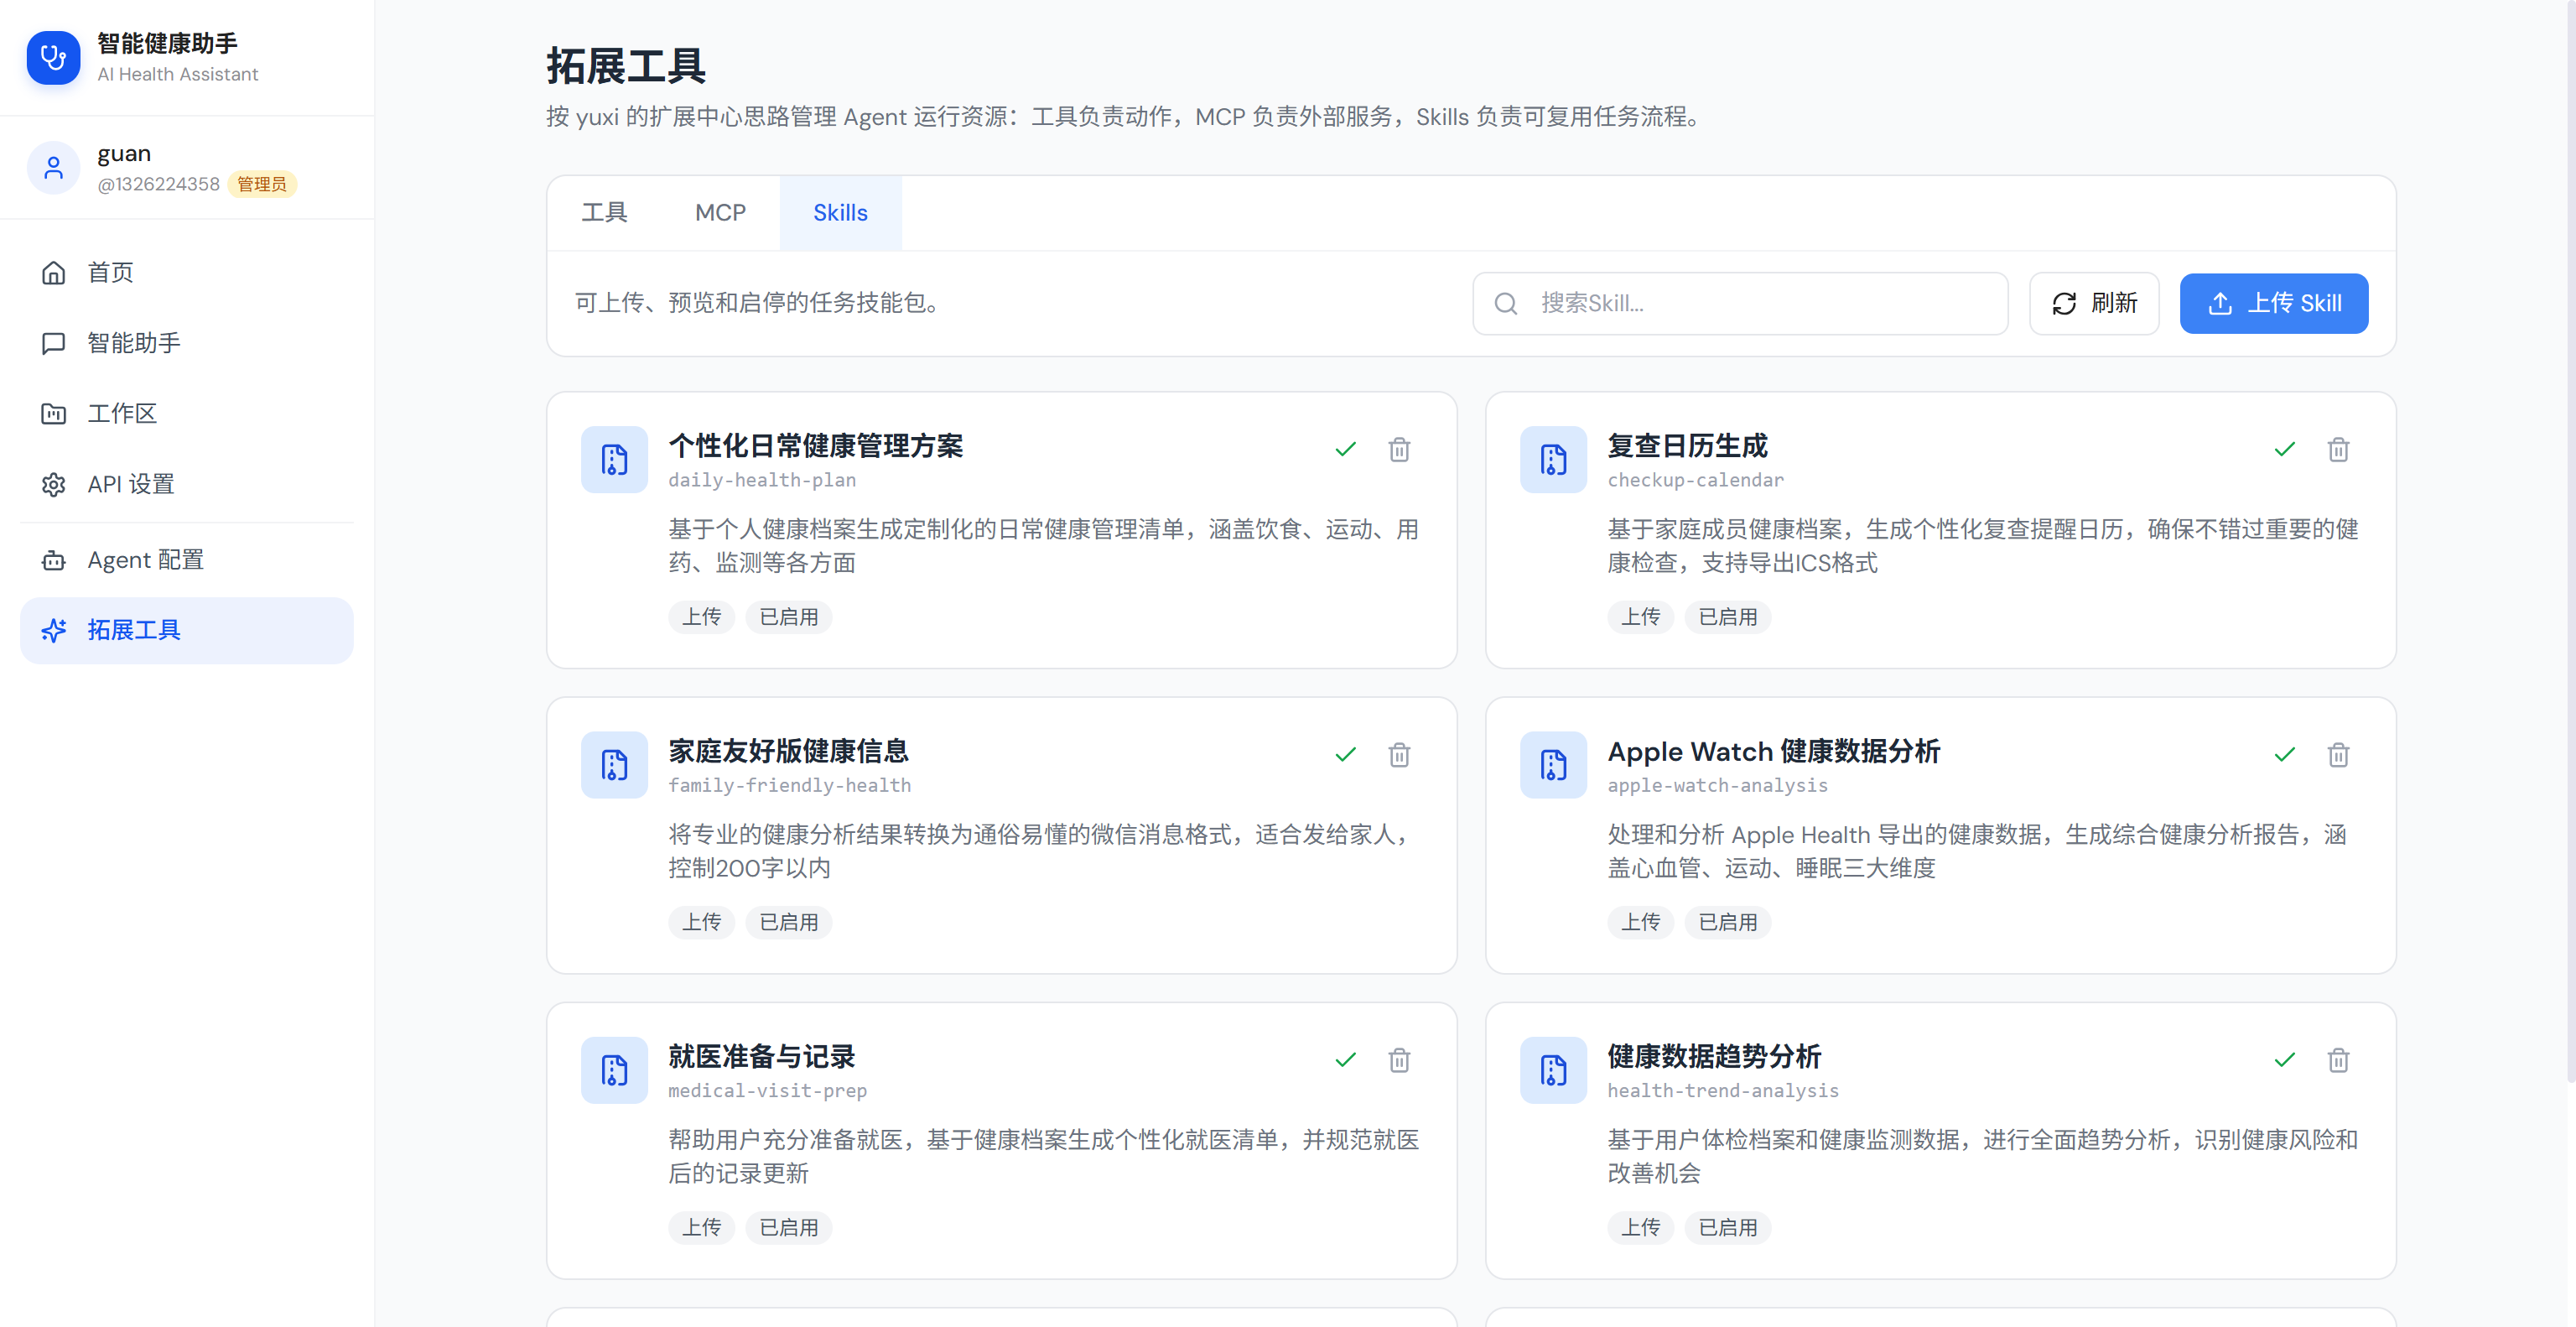
Task: Click the daily-health-plan identifier text
Action: click(x=762, y=480)
